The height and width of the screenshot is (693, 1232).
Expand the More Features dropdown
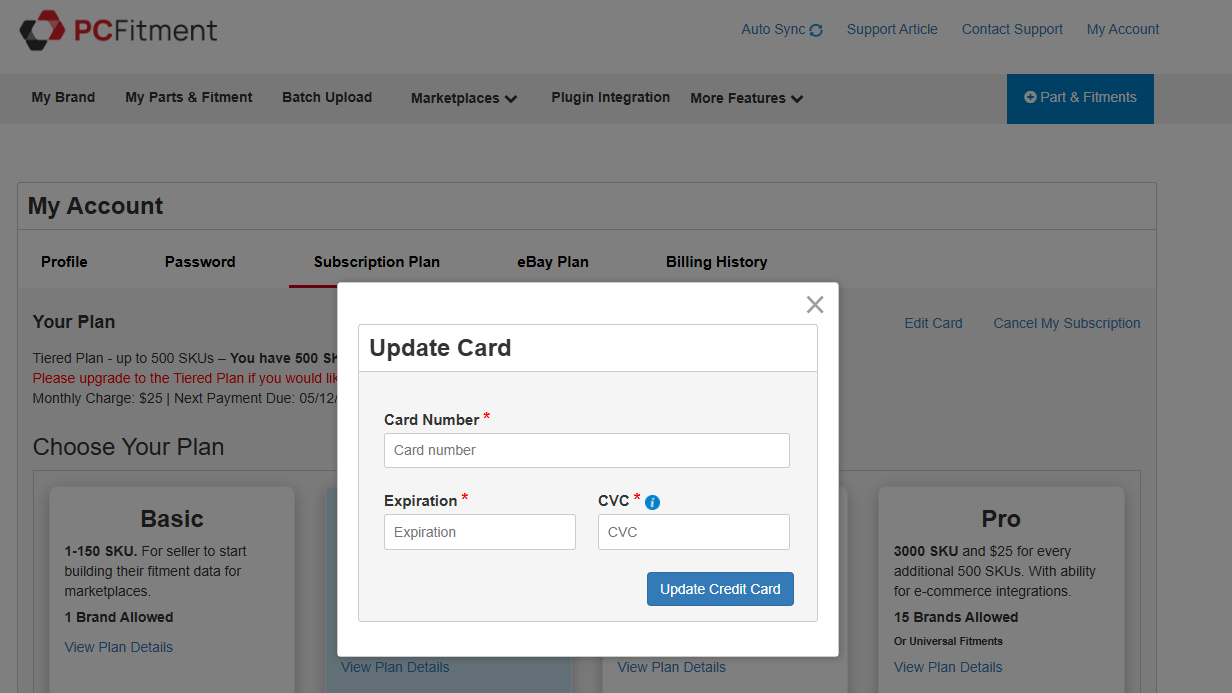[745, 98]
